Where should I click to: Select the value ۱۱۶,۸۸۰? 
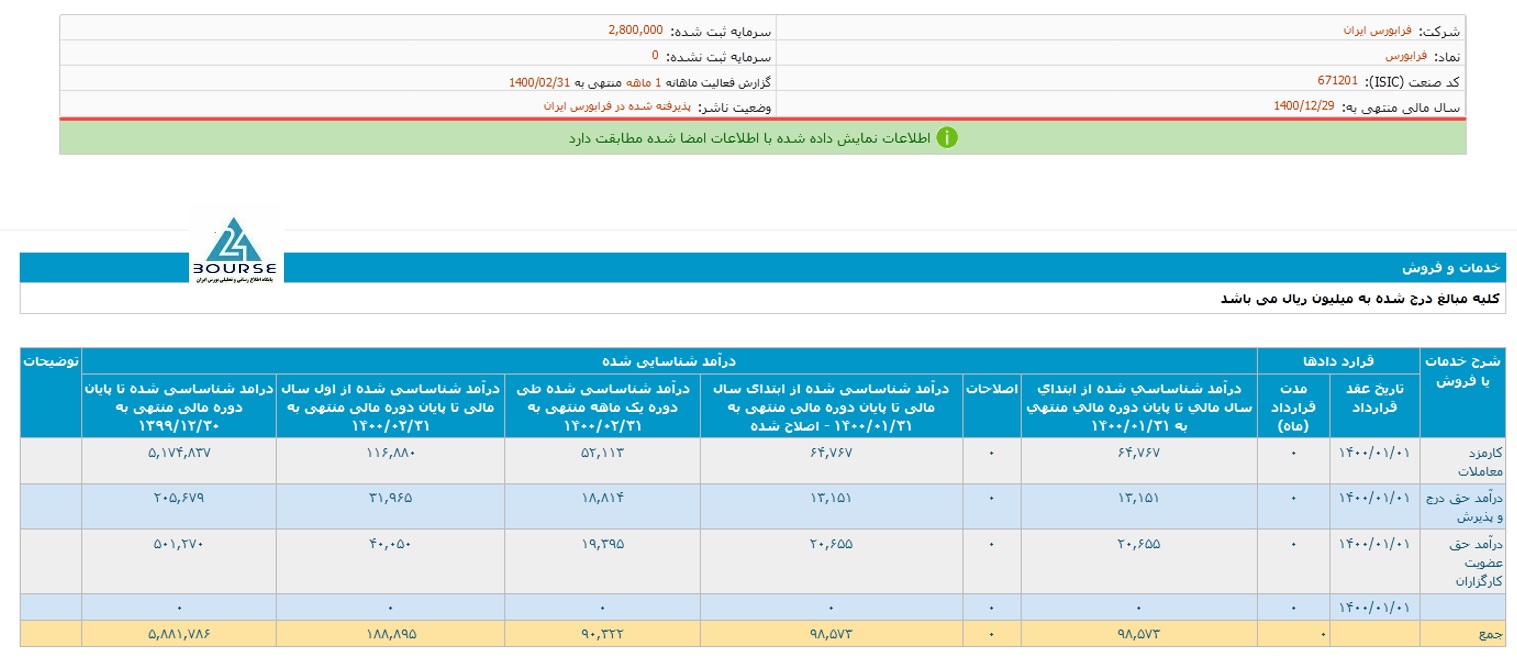tap(392, 452)
